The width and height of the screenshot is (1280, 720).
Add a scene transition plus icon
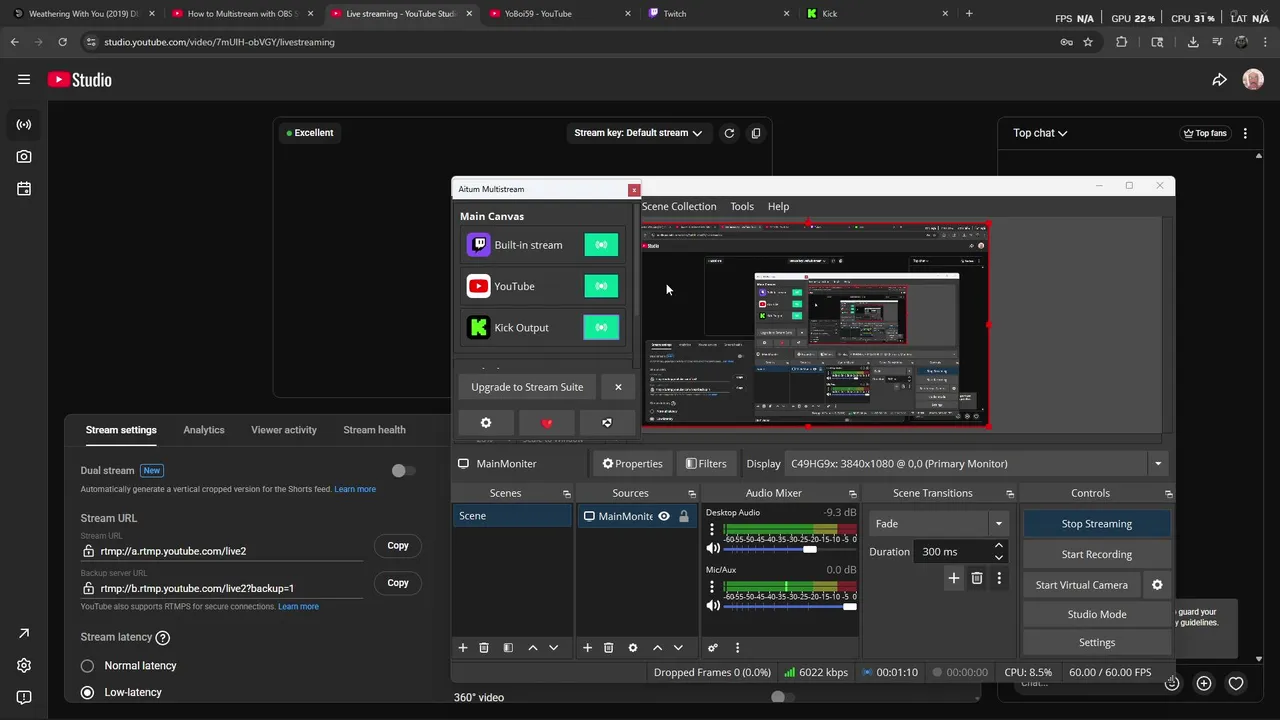coord(953,578)
